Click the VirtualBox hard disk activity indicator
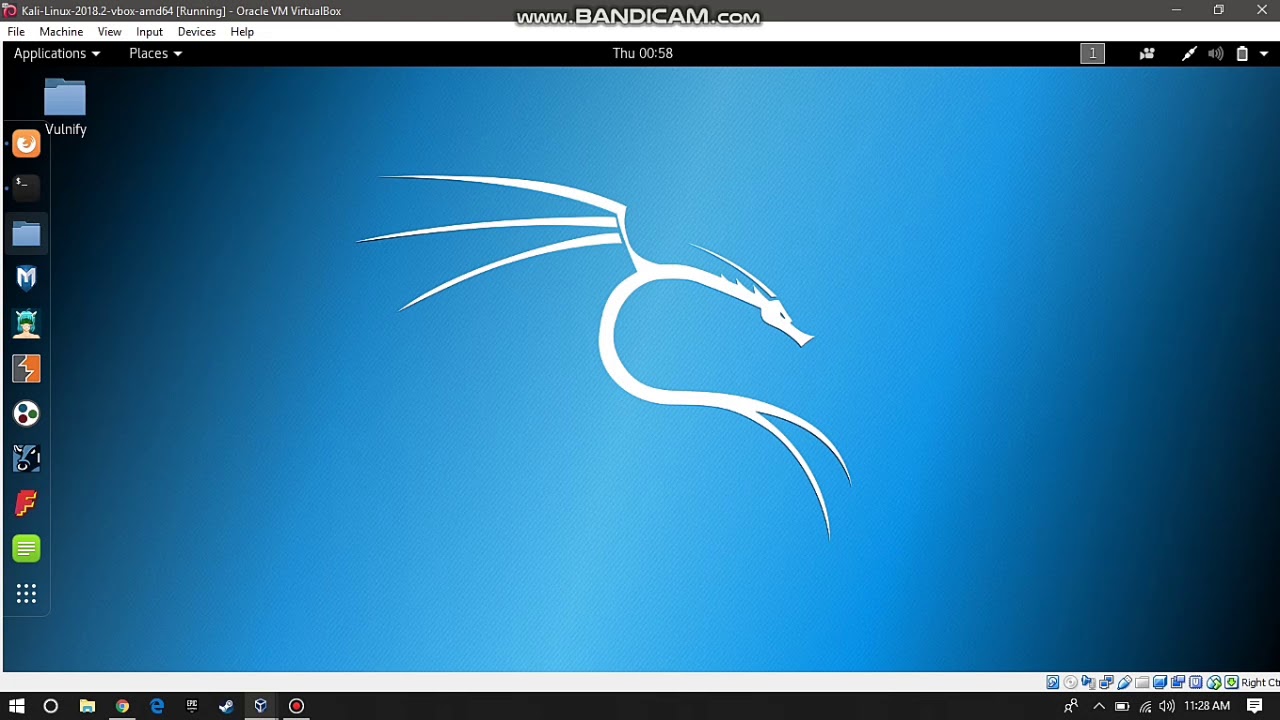Screen dimensions: 1280x720 pos(1053,682)
